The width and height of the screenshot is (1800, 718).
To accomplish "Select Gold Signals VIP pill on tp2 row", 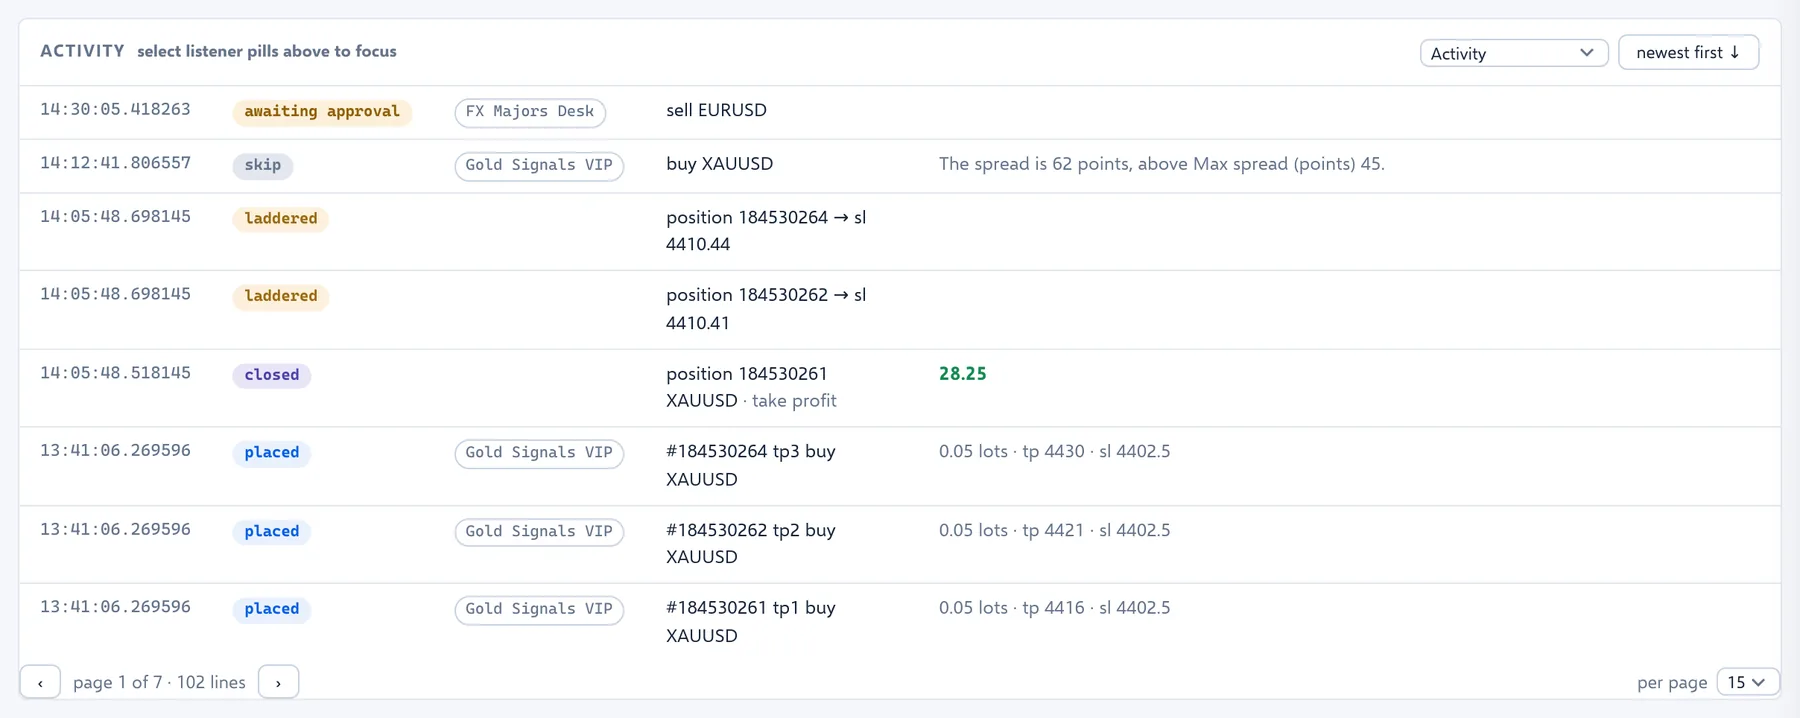I will (539, 531).
